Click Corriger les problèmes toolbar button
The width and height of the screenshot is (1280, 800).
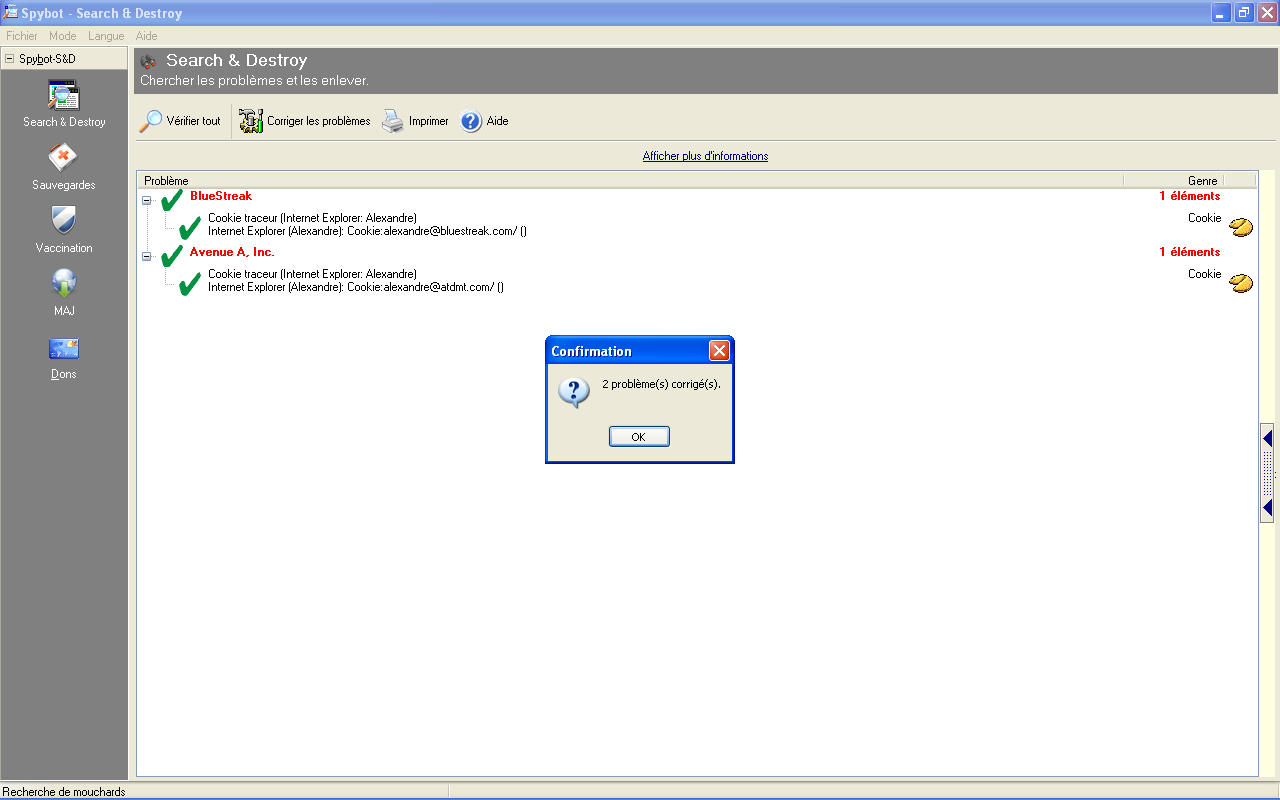tap(305, 121)
